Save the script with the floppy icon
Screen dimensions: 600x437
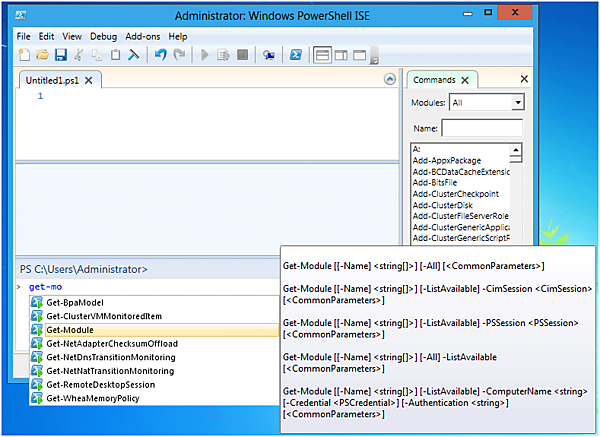point(60,55)
